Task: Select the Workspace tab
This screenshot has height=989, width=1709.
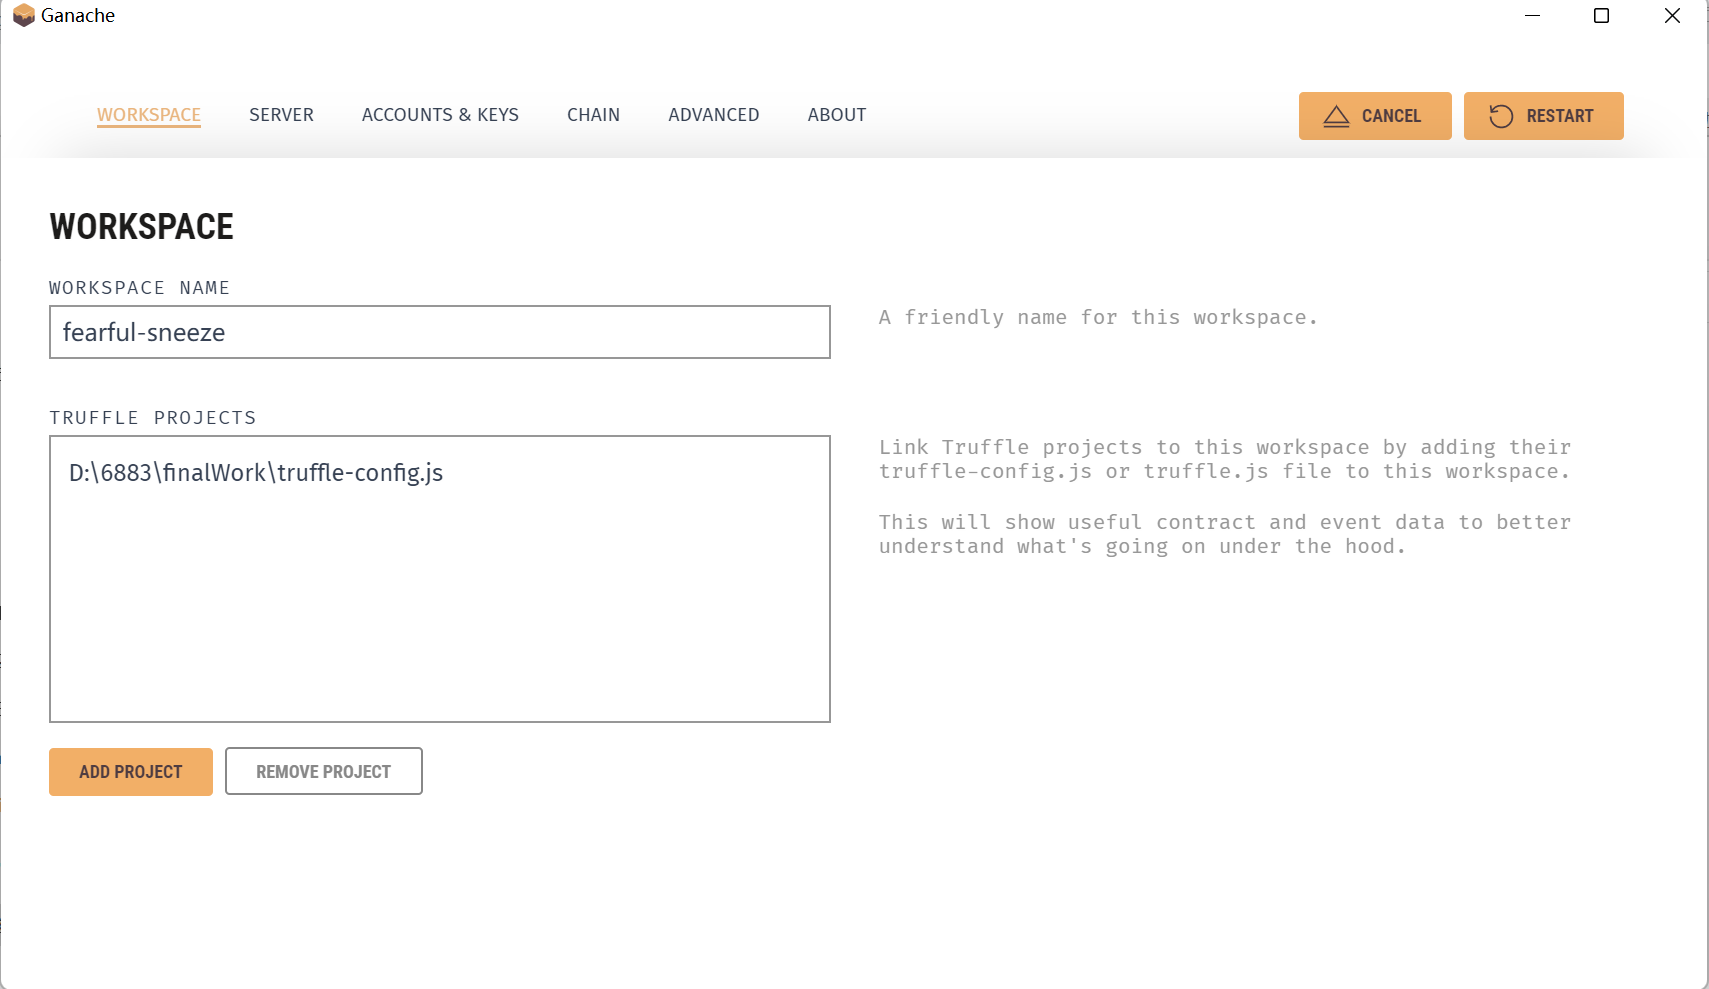Action: coord(149,115)
